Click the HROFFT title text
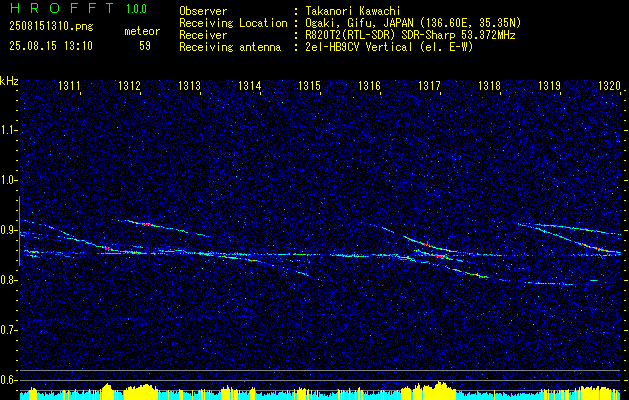The image size is (629, 400). tap(61, 8)
